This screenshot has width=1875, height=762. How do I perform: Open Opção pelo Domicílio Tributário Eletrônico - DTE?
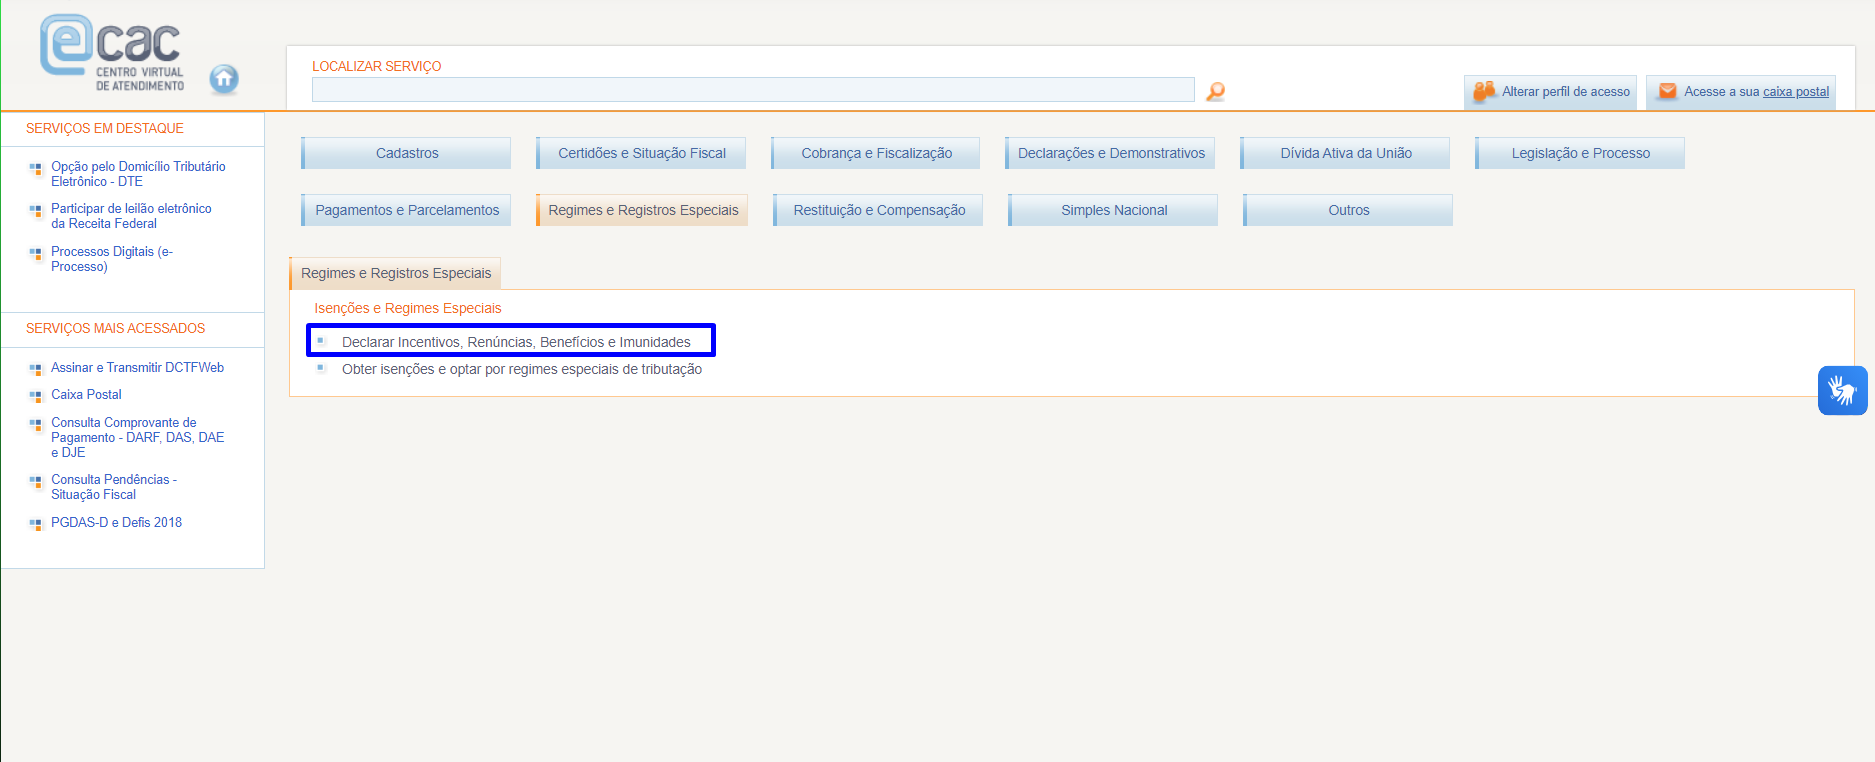[x=138, y=174]
